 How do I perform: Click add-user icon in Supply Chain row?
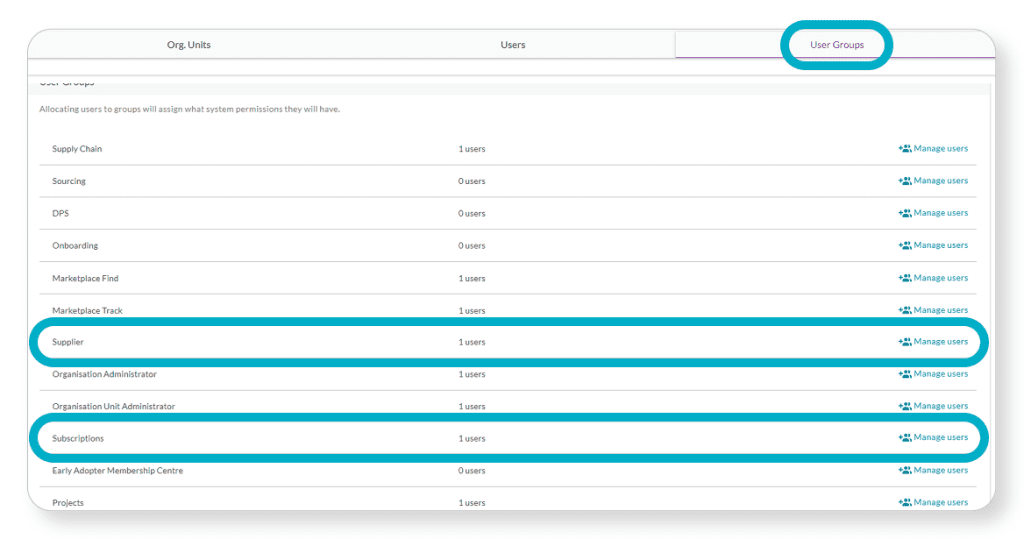point(905,149)
